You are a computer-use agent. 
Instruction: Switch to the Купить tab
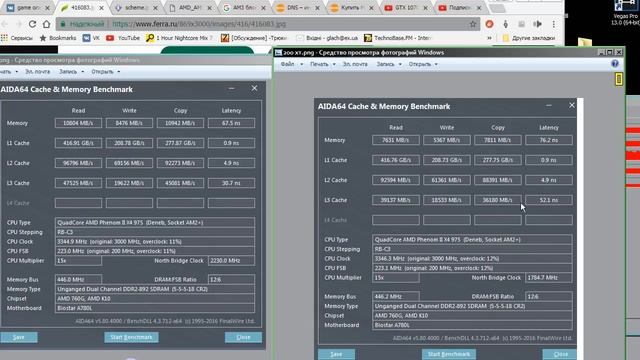[352, 7]
